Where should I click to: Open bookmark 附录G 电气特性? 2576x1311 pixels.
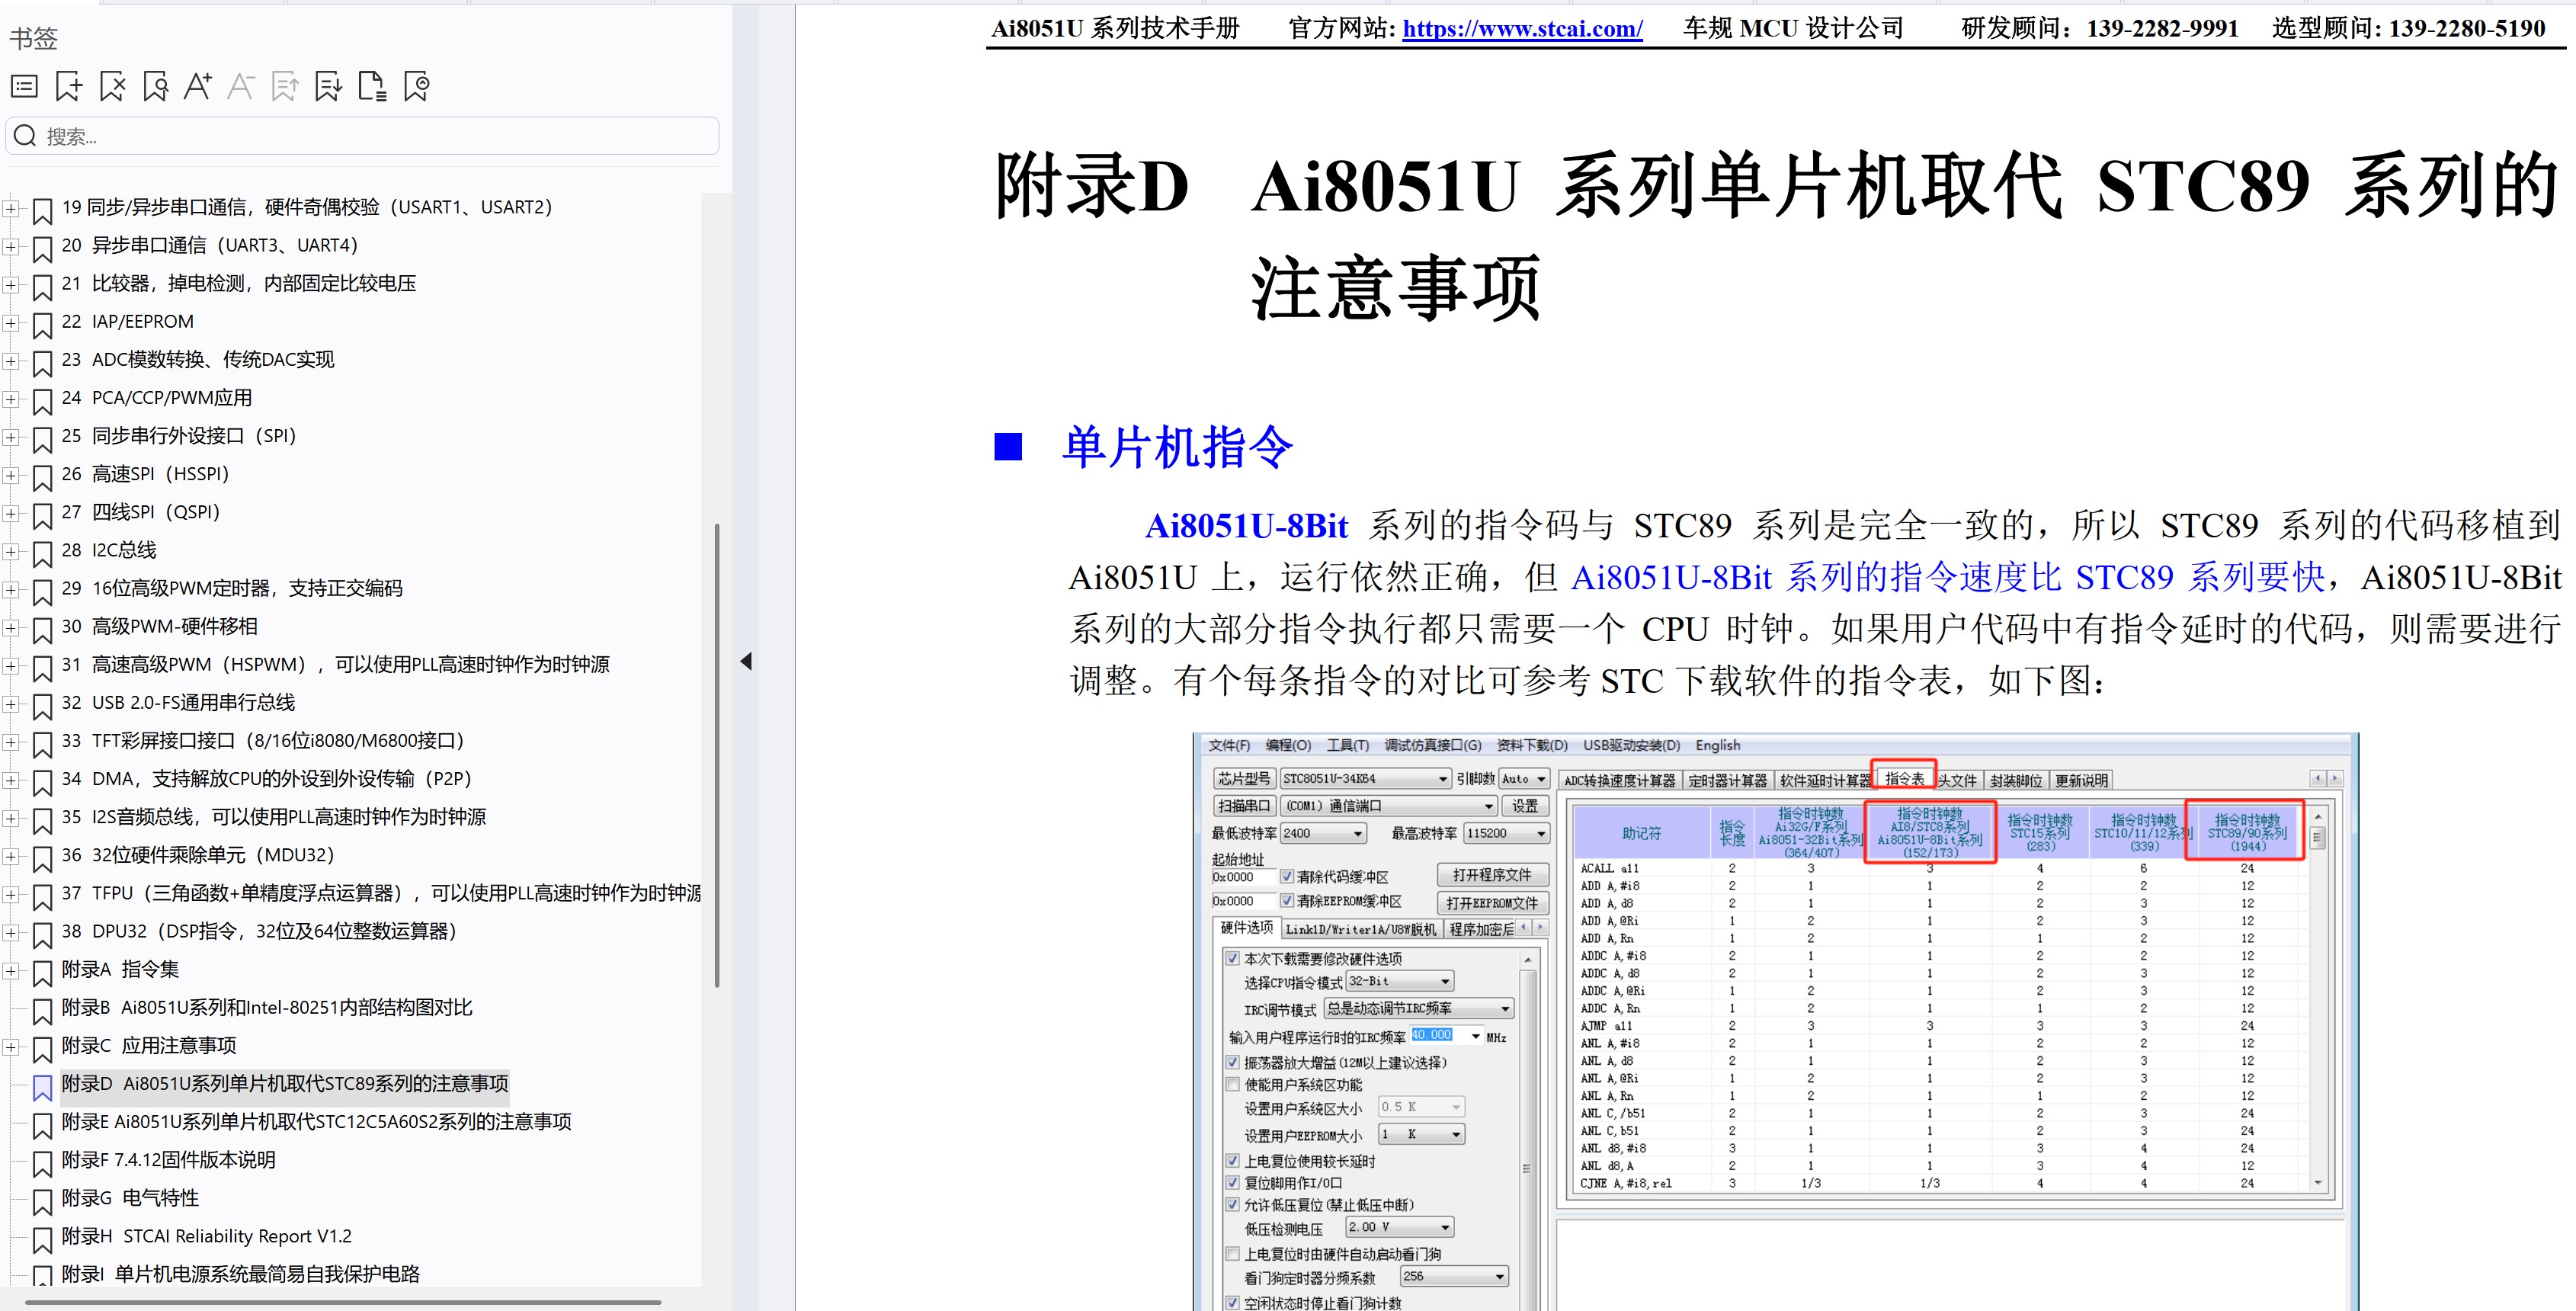(x=130, y=1198)
